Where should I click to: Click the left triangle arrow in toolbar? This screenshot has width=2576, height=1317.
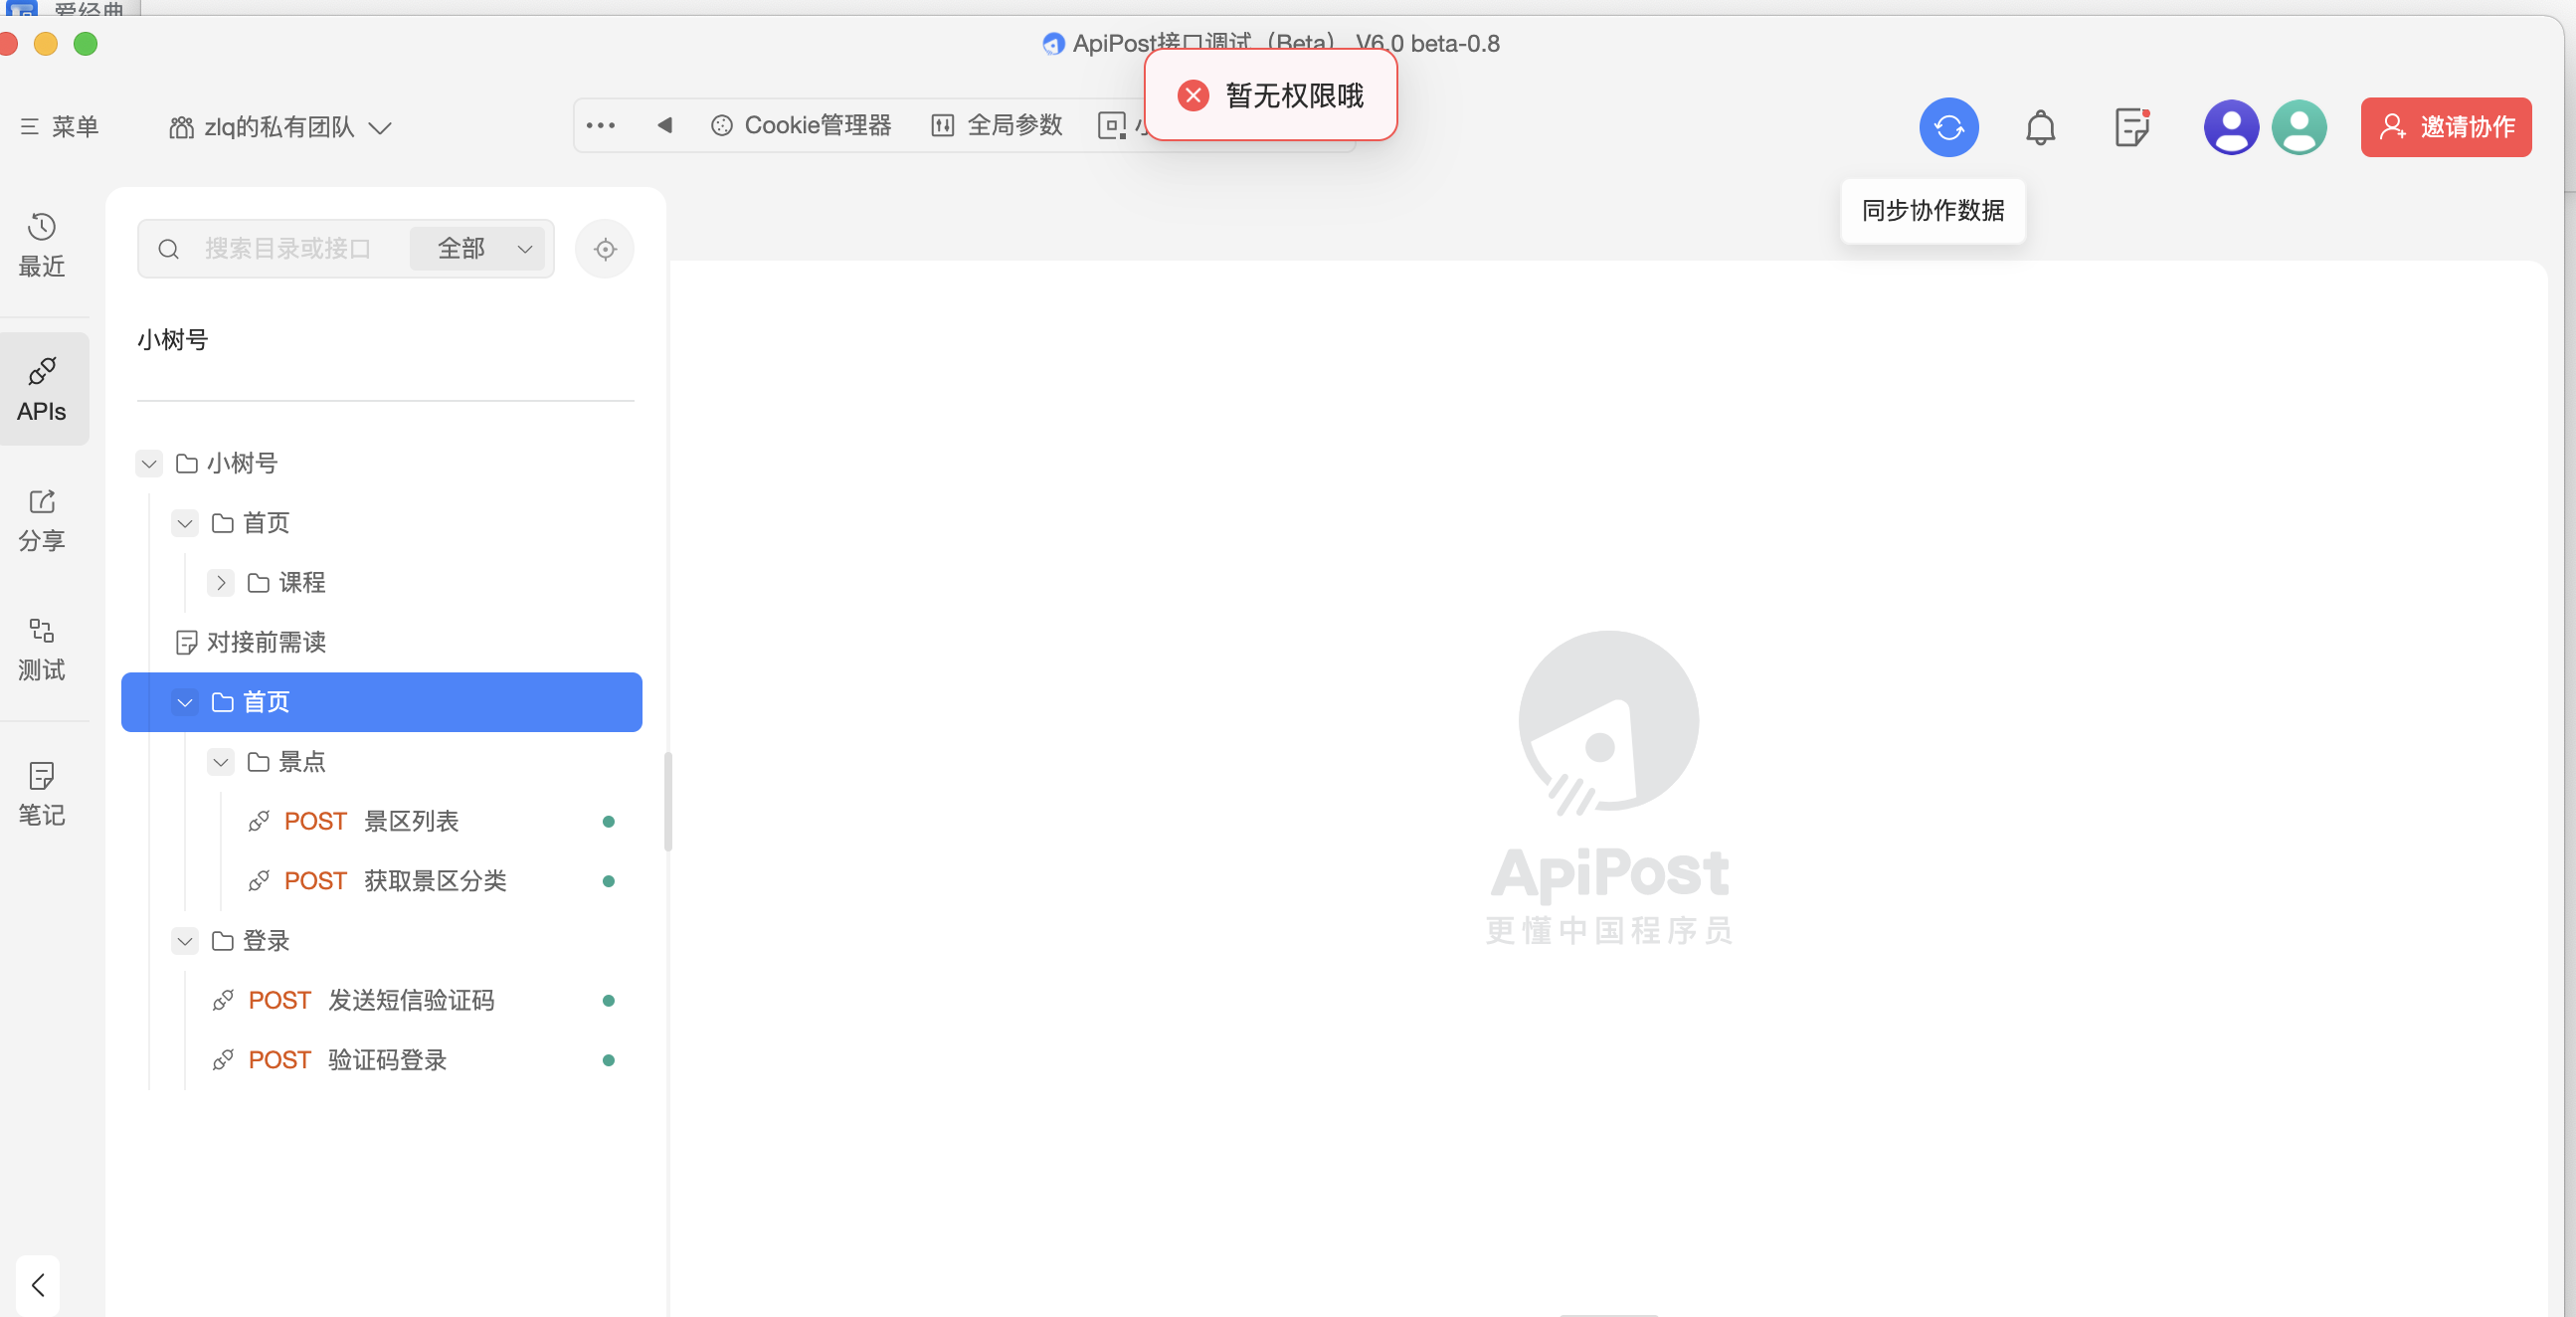coord(664,125)
